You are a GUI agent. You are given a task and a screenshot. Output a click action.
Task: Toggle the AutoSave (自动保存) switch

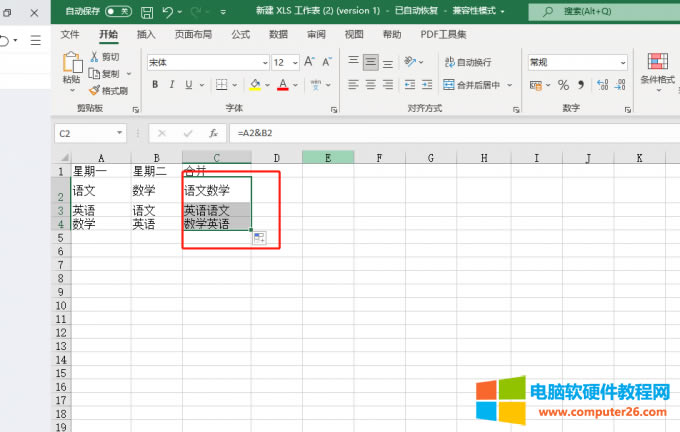click(x=118, y=11)
